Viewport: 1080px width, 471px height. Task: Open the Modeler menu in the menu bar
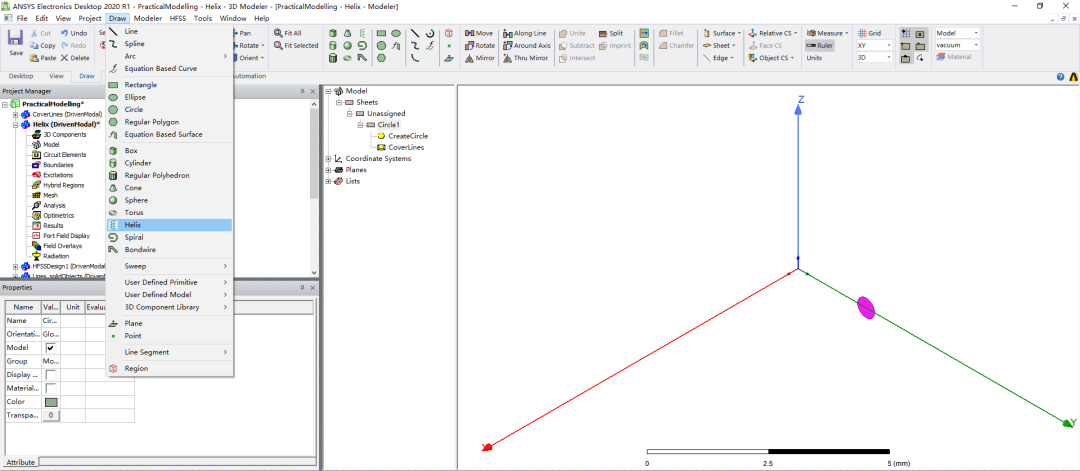(x=147, y=19)
